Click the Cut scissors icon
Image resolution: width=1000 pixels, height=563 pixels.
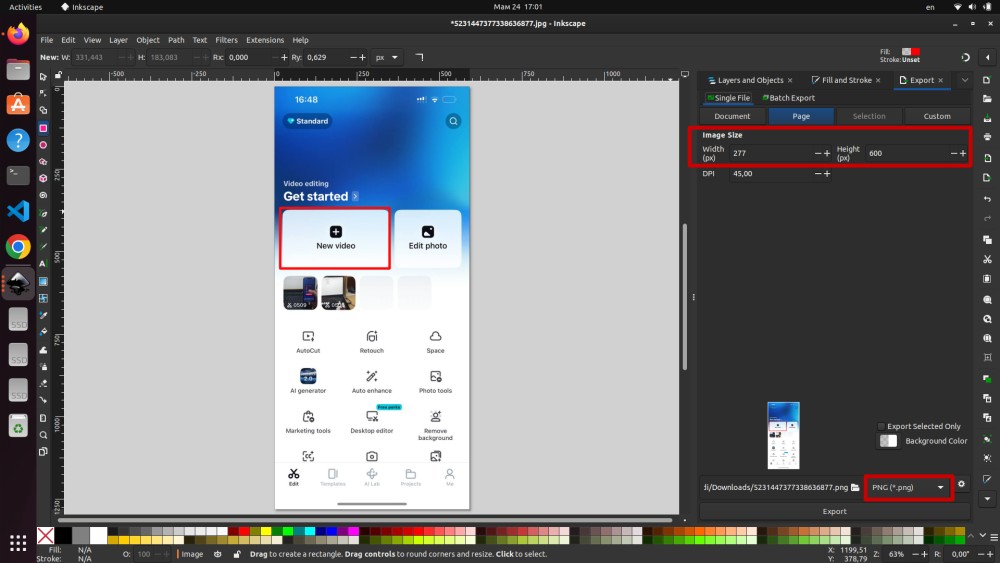(987, 260)
